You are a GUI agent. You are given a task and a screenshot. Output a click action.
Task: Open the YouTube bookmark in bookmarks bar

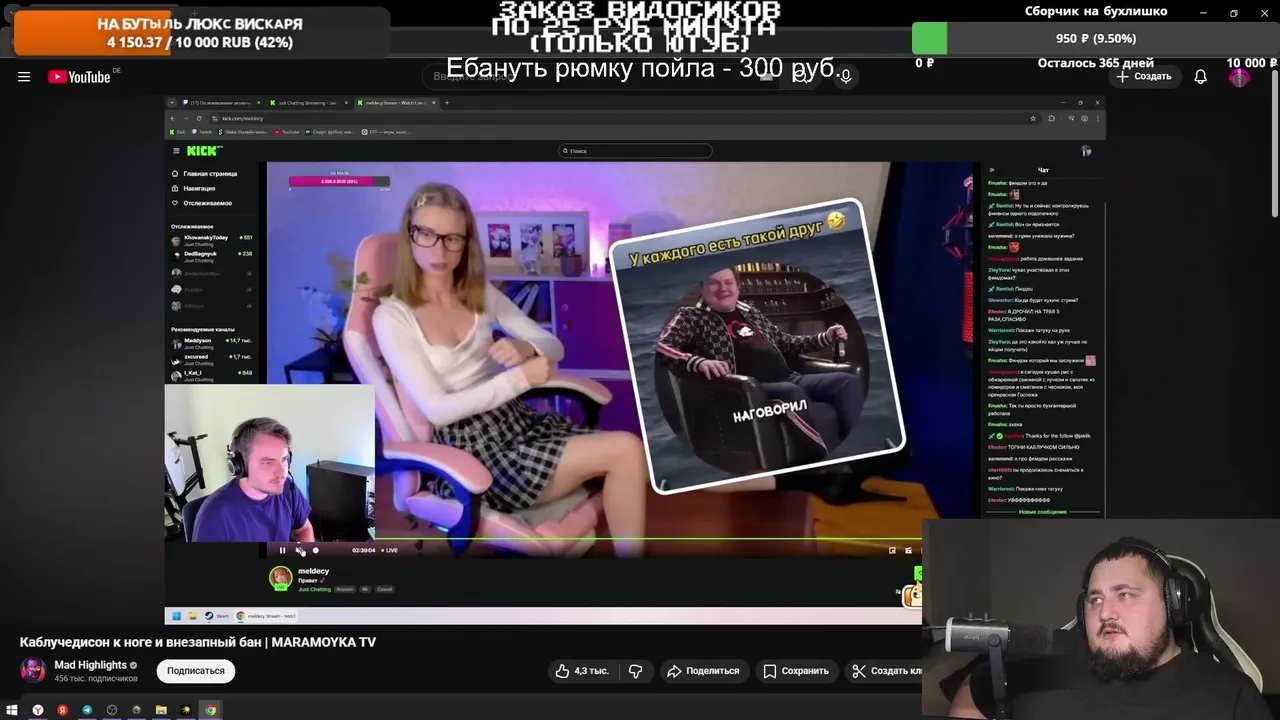pyautogui.click(x=287, y=132)
